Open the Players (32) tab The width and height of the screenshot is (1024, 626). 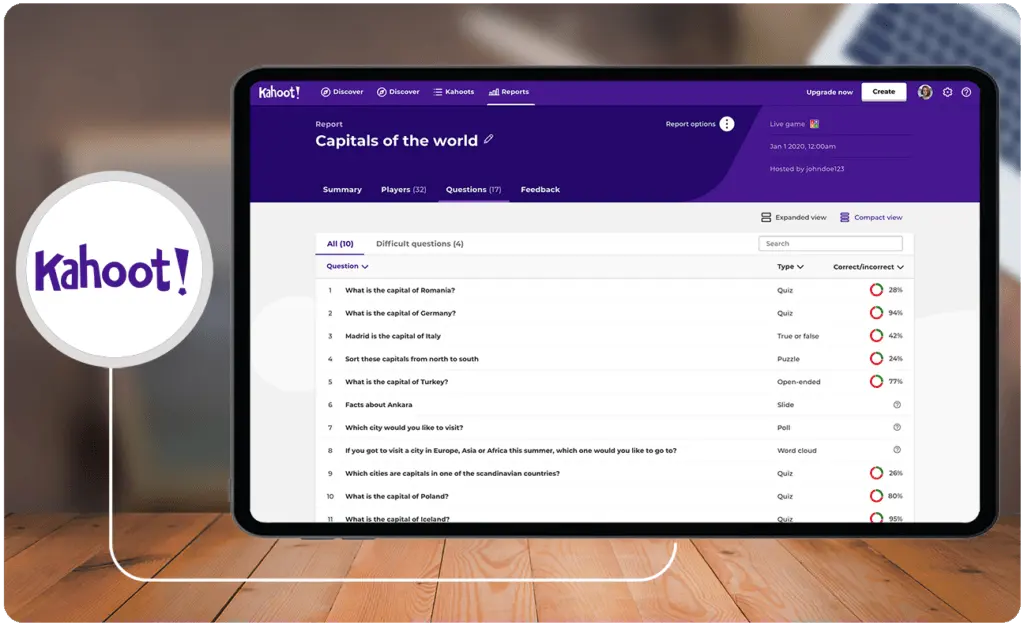click(404, 190)
